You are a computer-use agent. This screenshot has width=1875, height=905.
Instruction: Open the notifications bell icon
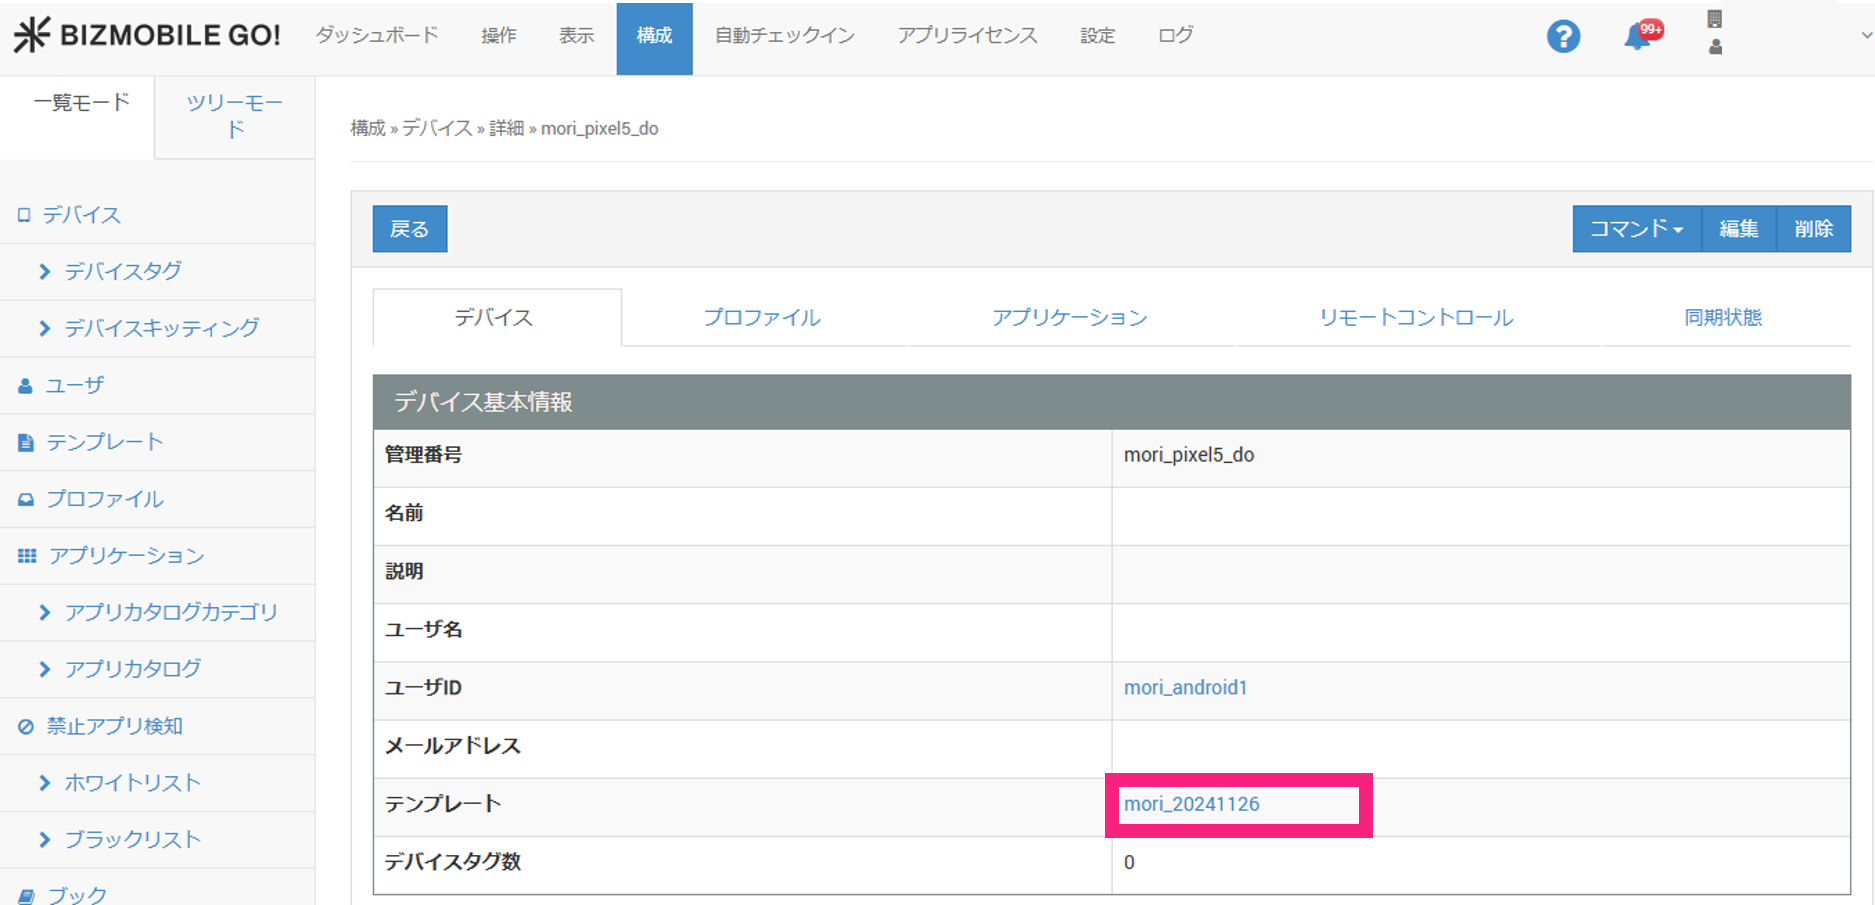tap(1638, 37)
